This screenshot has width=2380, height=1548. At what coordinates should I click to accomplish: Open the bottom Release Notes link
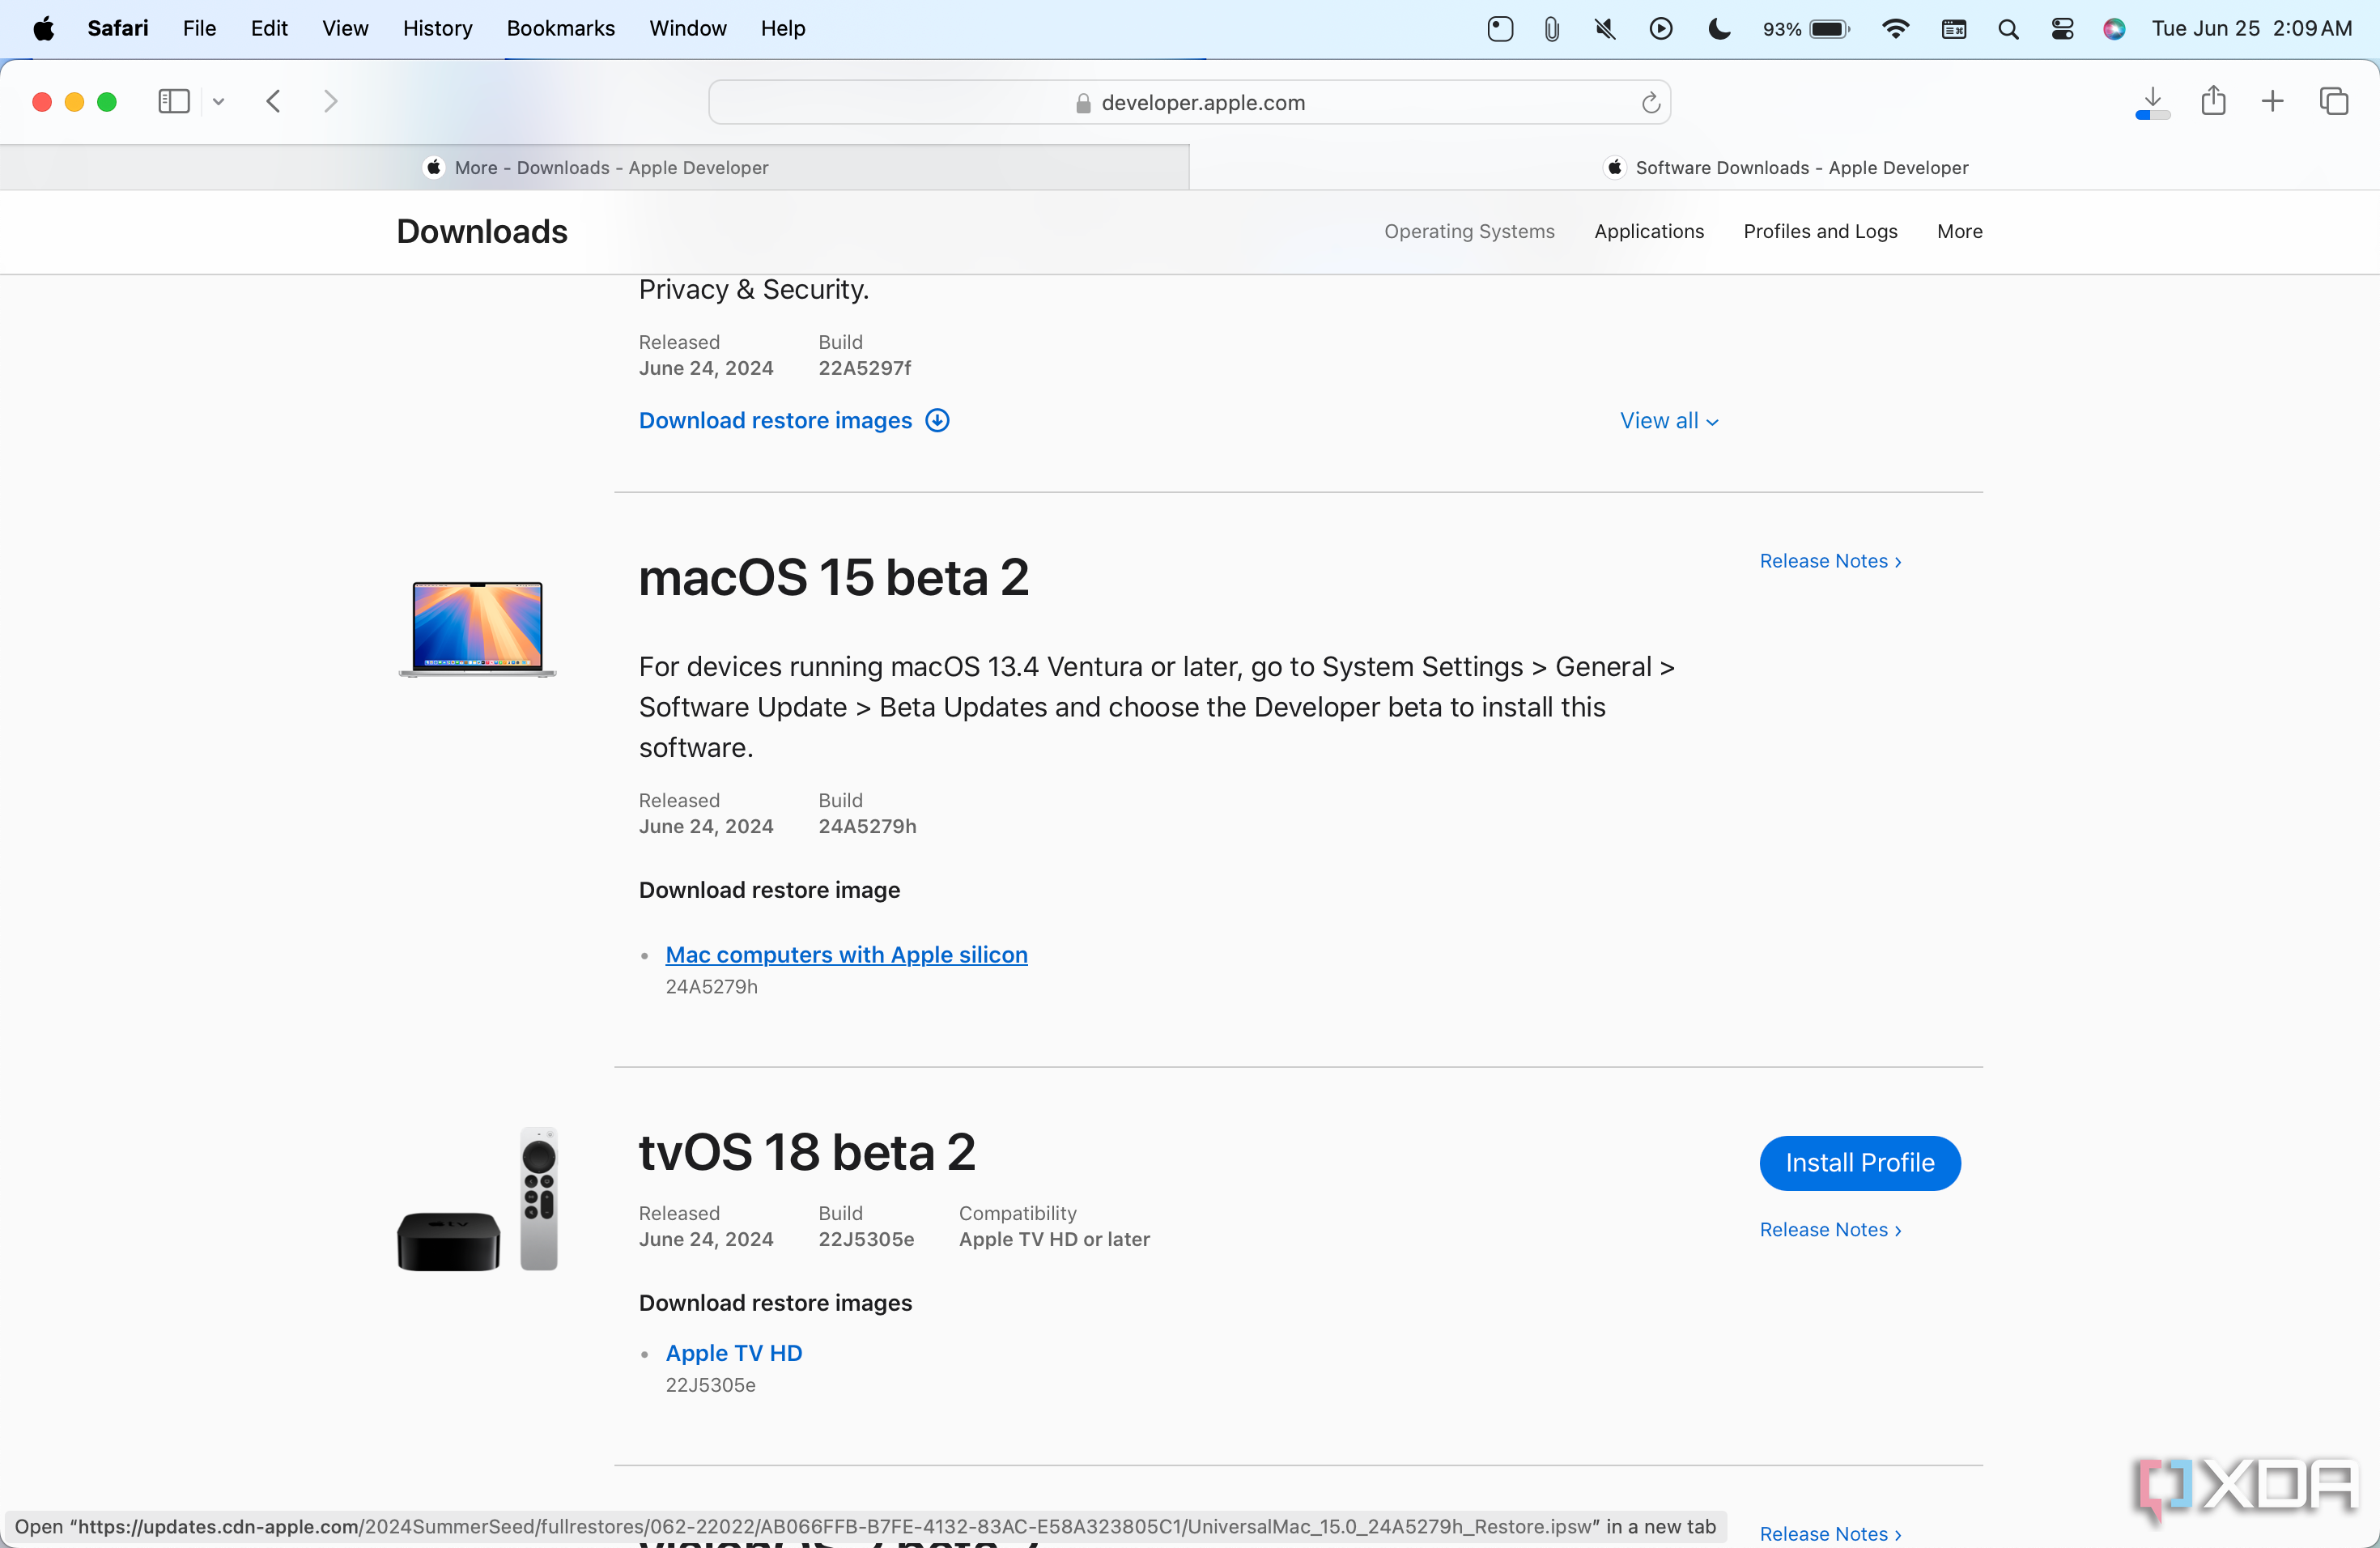click(x=1830, y=1533)
